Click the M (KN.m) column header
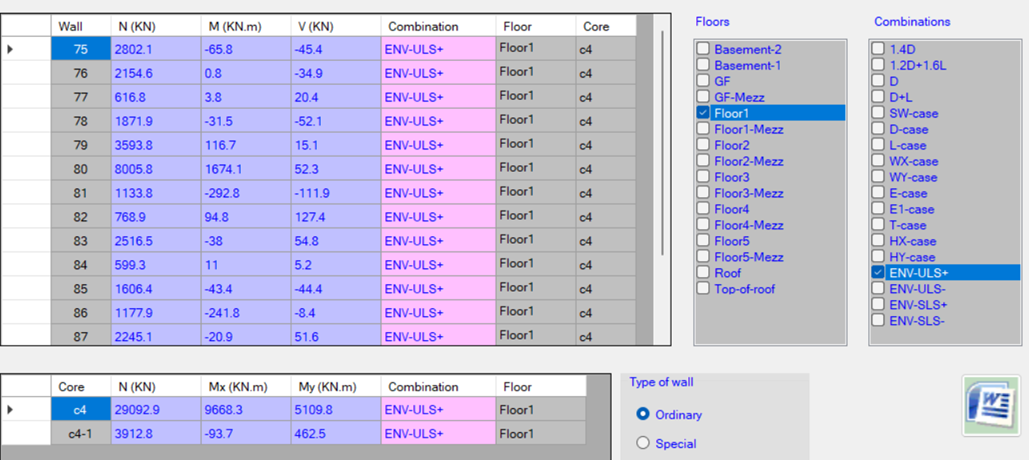The height and width of the screenshot is (460, 1029). click(x=246, y=26)
